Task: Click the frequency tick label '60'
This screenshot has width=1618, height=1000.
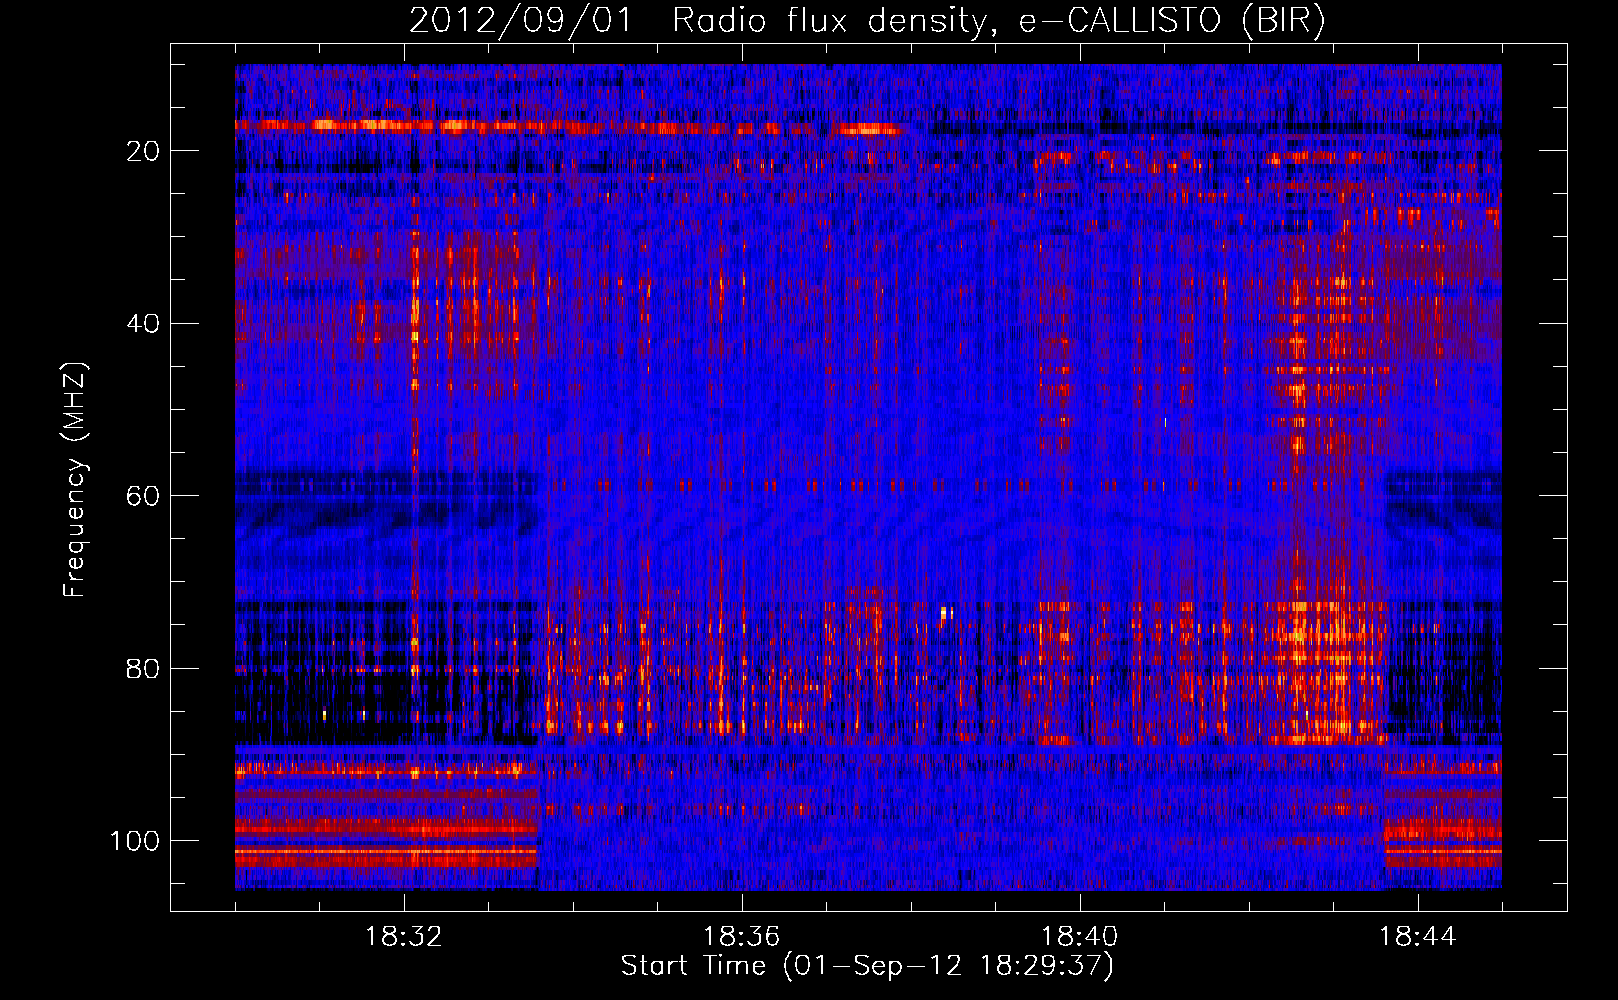Action: tap(143, 497)
